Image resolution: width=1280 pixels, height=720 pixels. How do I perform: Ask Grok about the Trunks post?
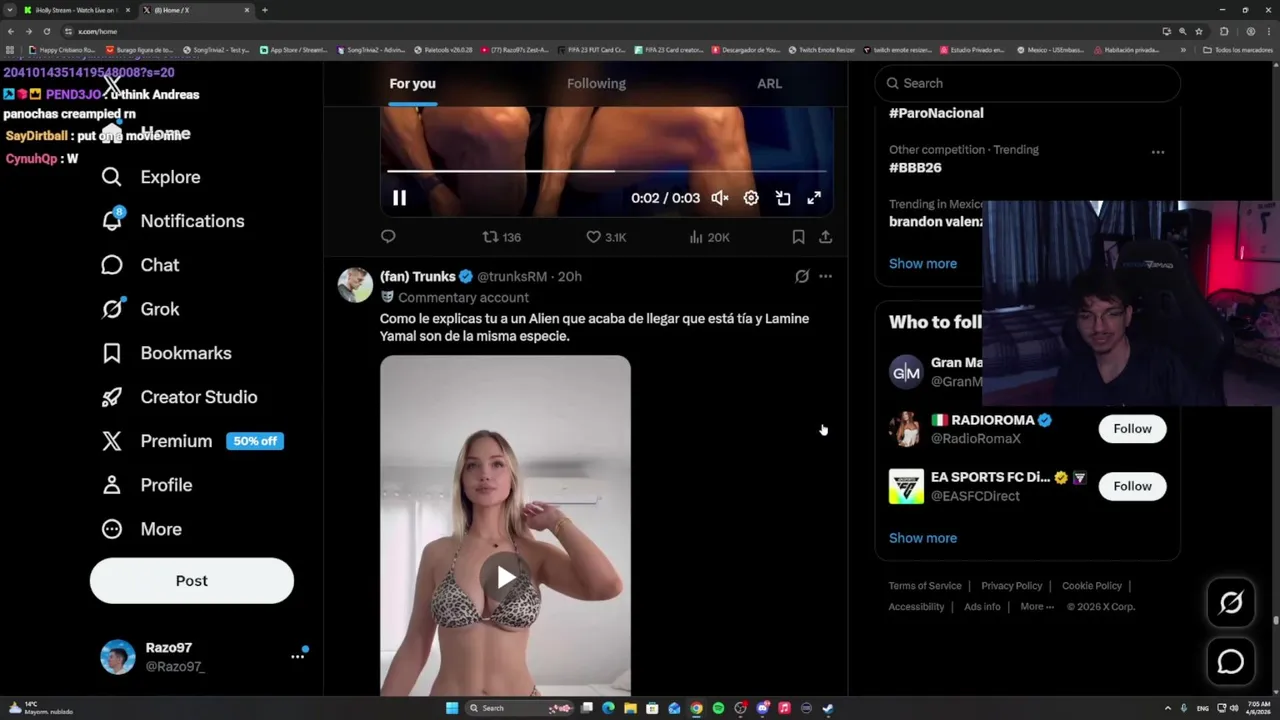(x=802, y=276)
